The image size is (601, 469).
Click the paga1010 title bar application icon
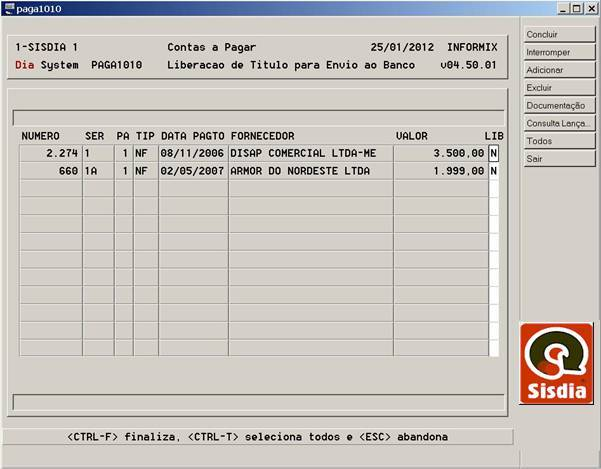click(8, 8)
